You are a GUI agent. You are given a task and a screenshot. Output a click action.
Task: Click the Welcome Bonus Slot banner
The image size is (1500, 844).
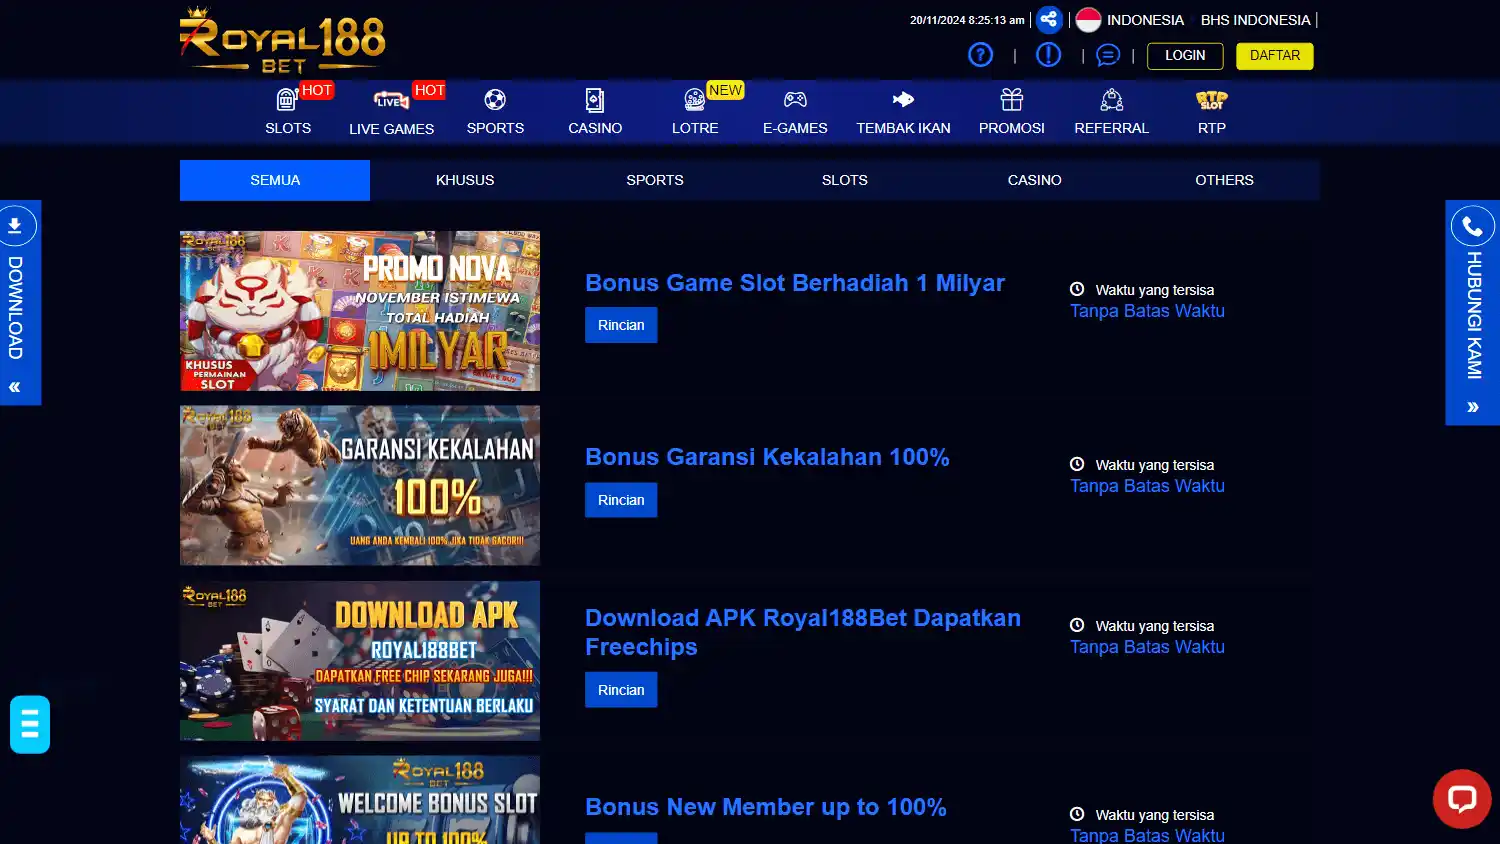tap(360, 800)
